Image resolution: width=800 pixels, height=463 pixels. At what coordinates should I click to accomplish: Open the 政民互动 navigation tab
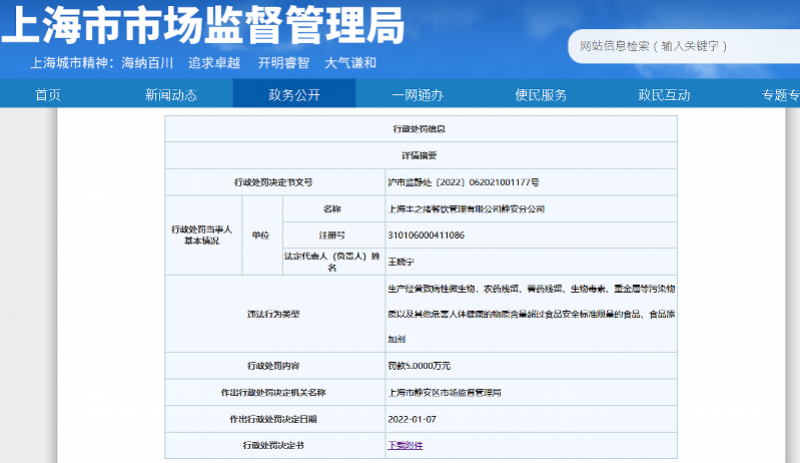point(664,95)
